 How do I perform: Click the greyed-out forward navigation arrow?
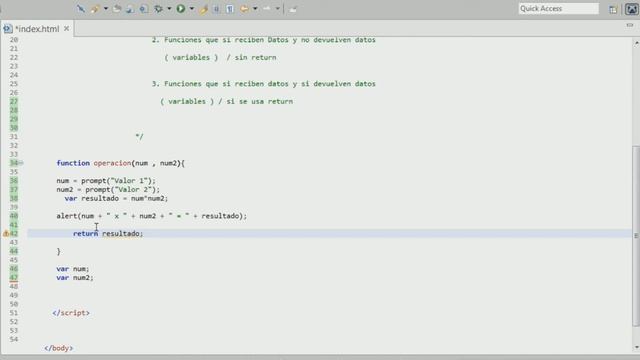[x=267, y=9]
